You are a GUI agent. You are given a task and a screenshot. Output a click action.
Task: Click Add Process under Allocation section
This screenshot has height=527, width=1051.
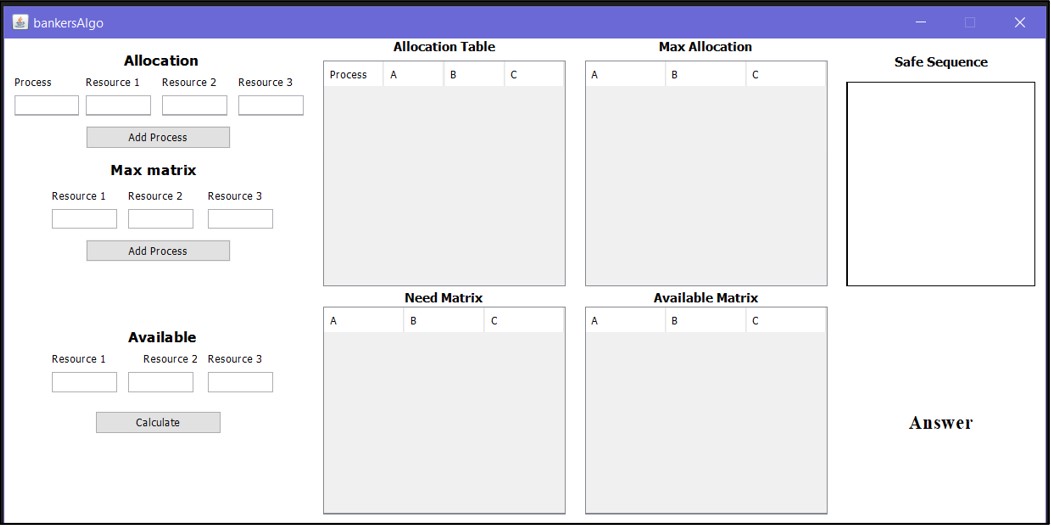(158, 137)
